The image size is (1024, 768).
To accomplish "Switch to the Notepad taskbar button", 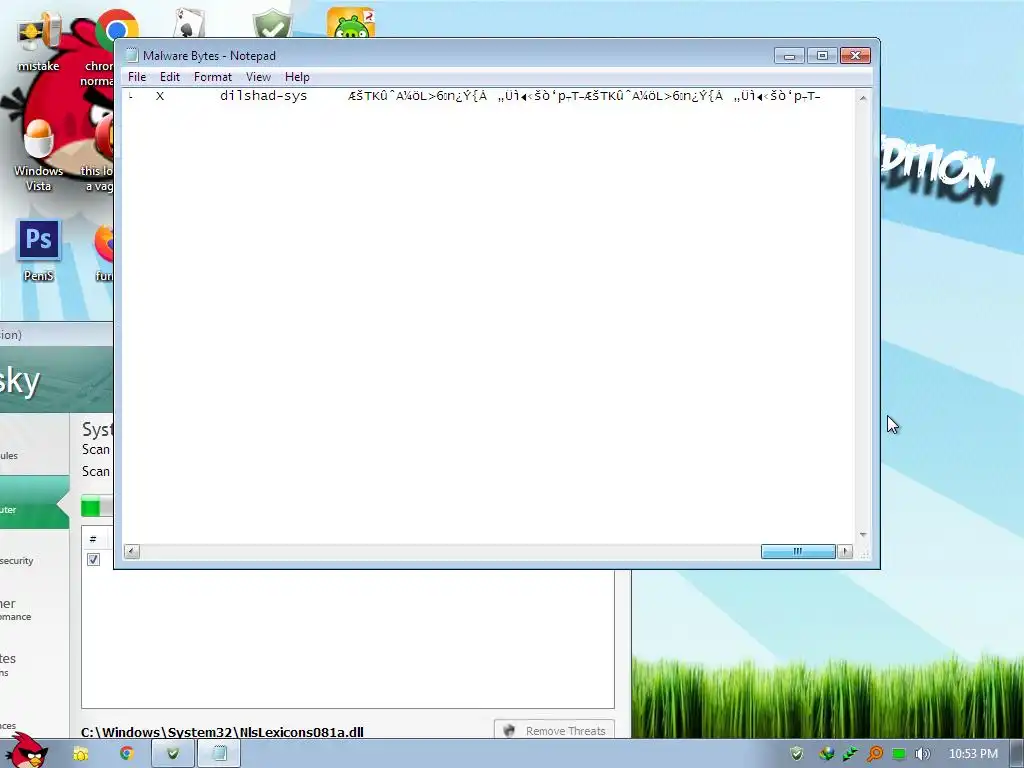I will click(x=219, y=754).
